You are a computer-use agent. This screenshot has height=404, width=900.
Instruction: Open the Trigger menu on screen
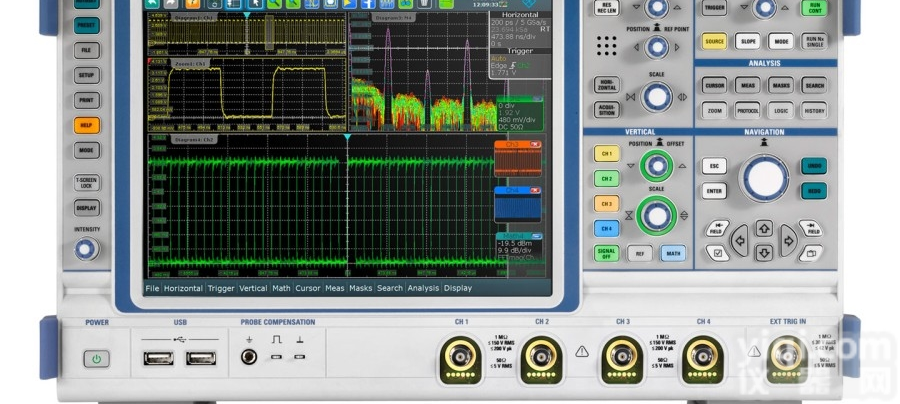(x=220, y=288)
